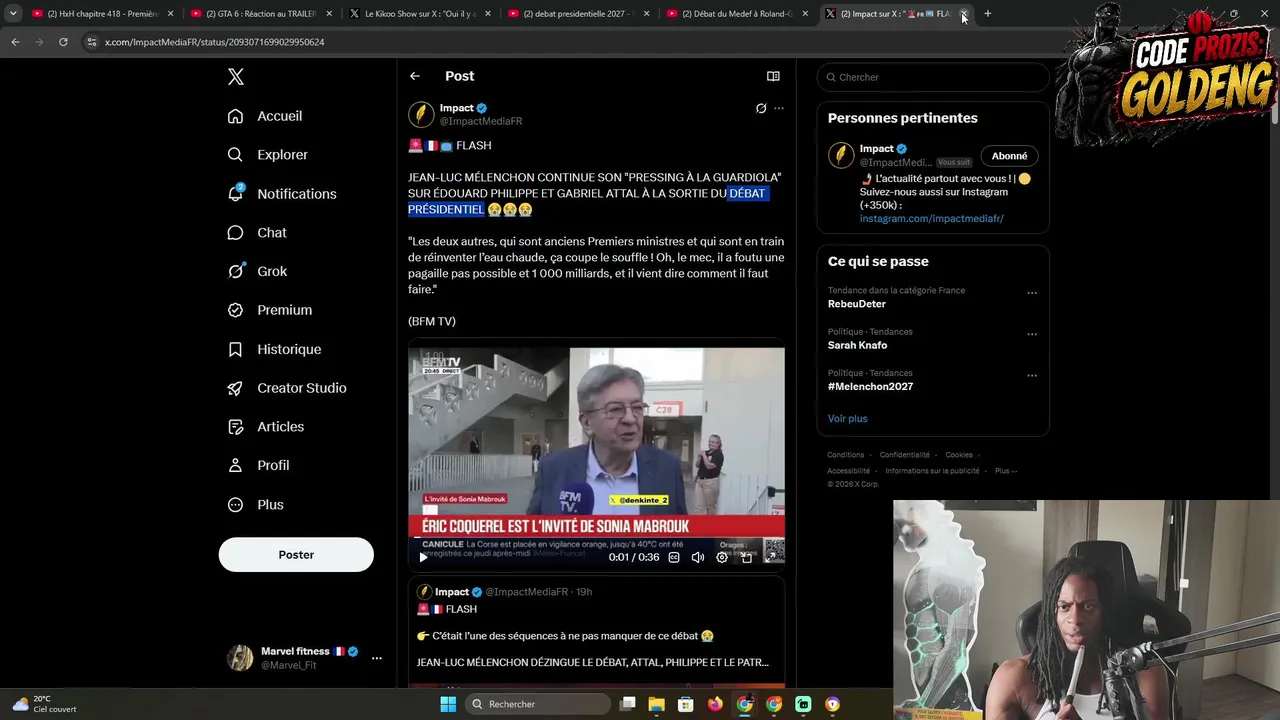
Task: Open the Windows Start menu
Action: [448, 704]
